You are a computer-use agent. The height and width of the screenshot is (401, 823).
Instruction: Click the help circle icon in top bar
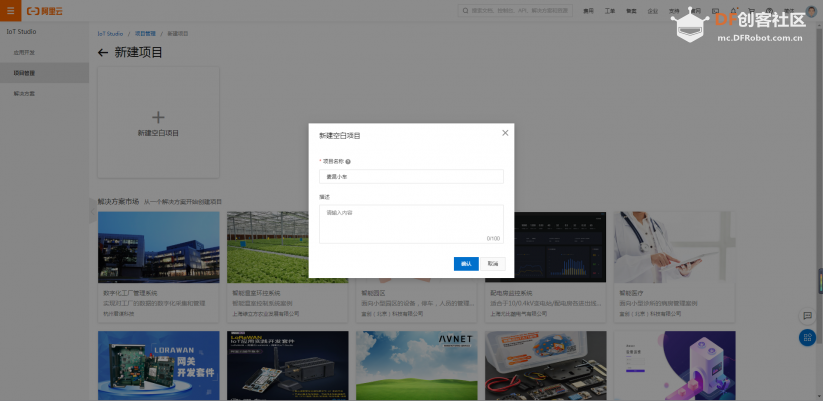click(769, 10)
